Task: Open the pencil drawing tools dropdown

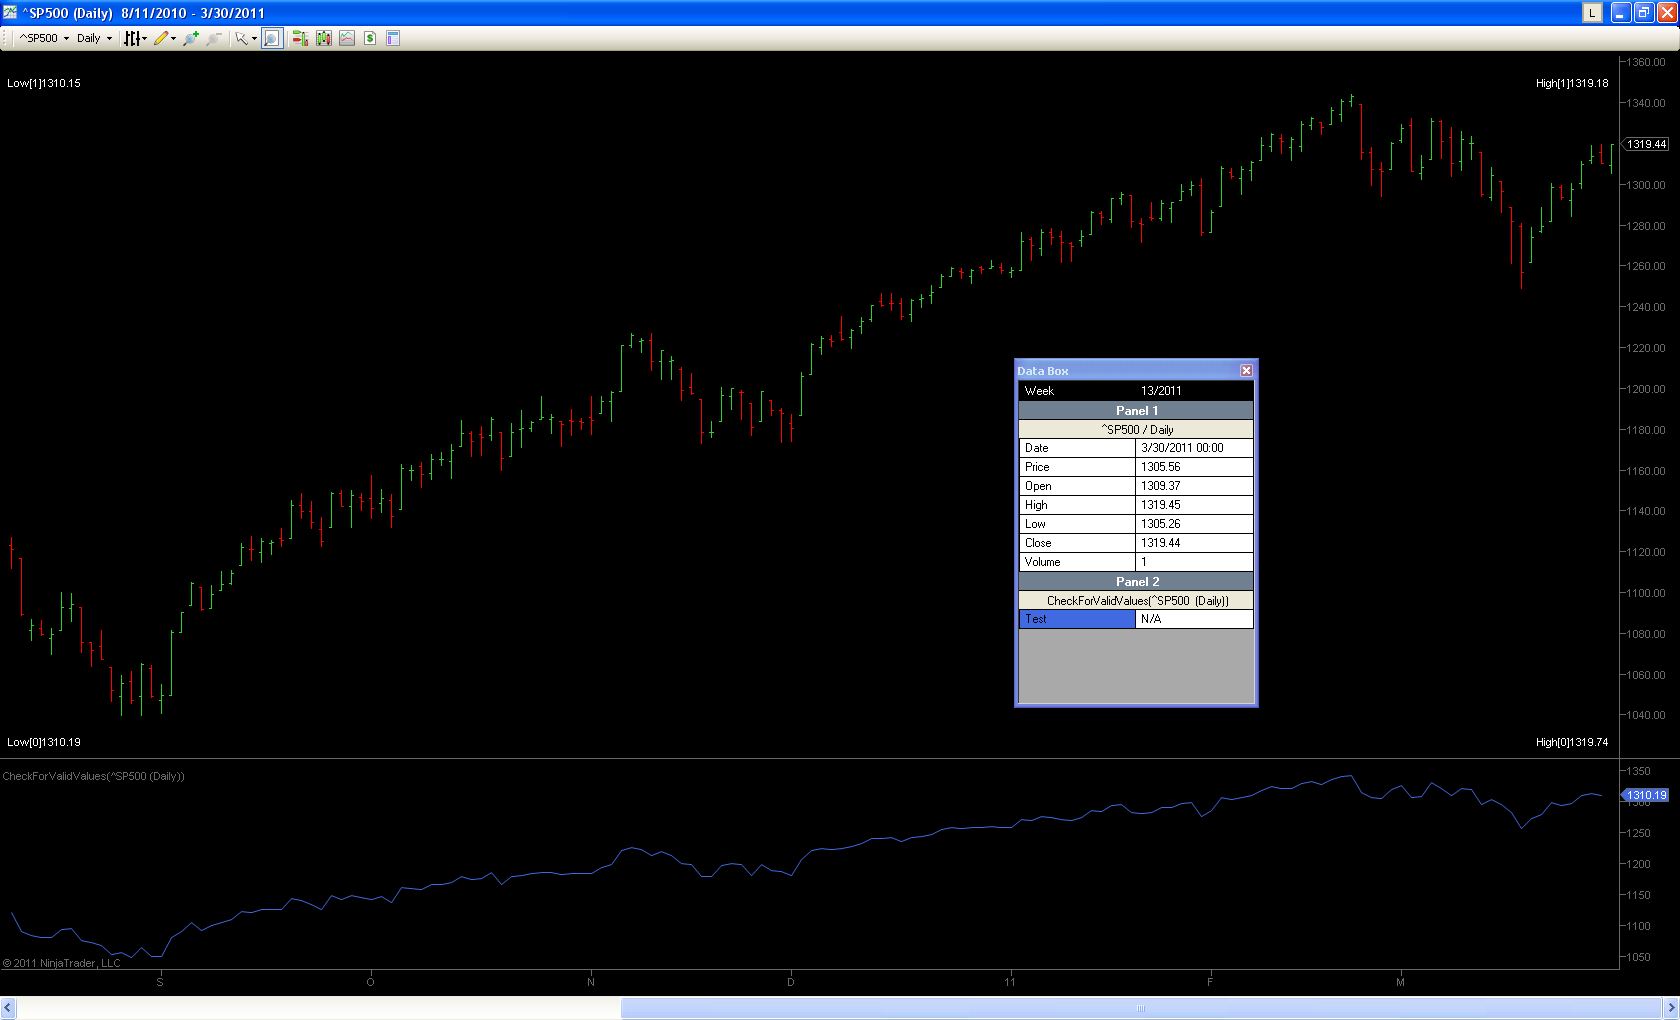Action: tap(165, 38)
